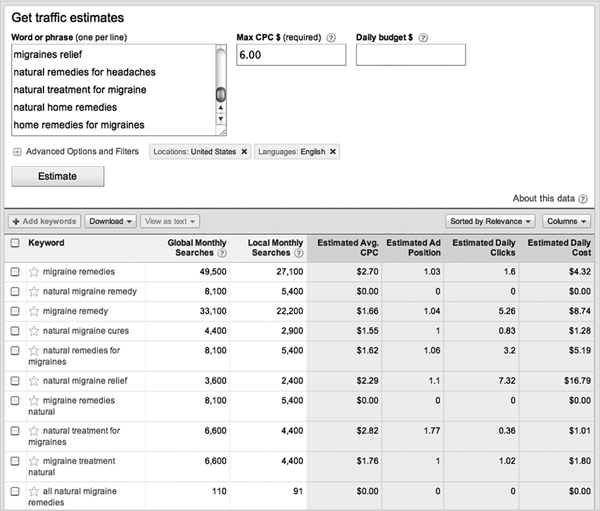
Task: Check the 'natural migraine remedy' row checkbox
Action: pyautogui.click(x=15, y=292)
